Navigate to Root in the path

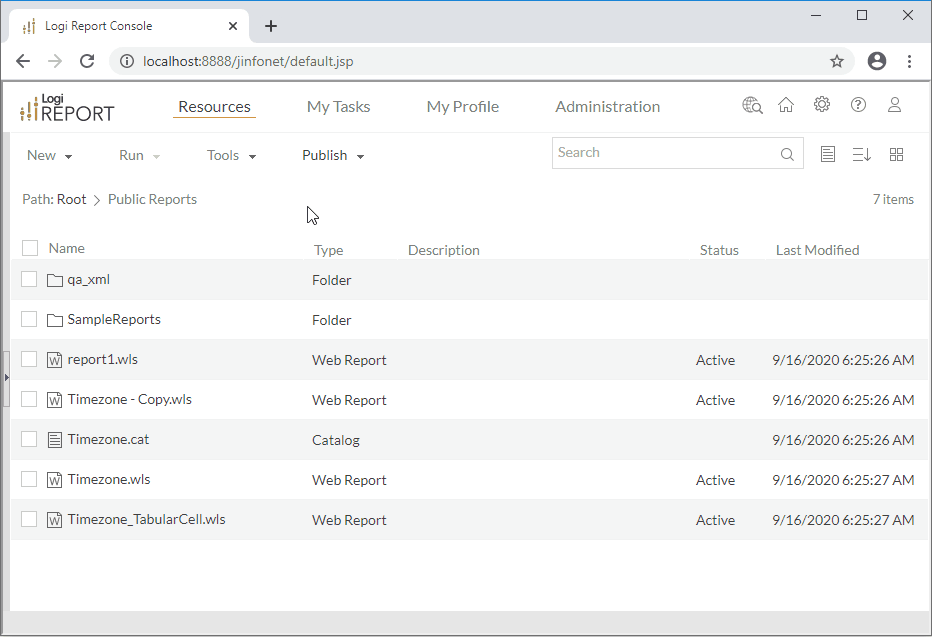pyautogui.click(x=71, y=200)
